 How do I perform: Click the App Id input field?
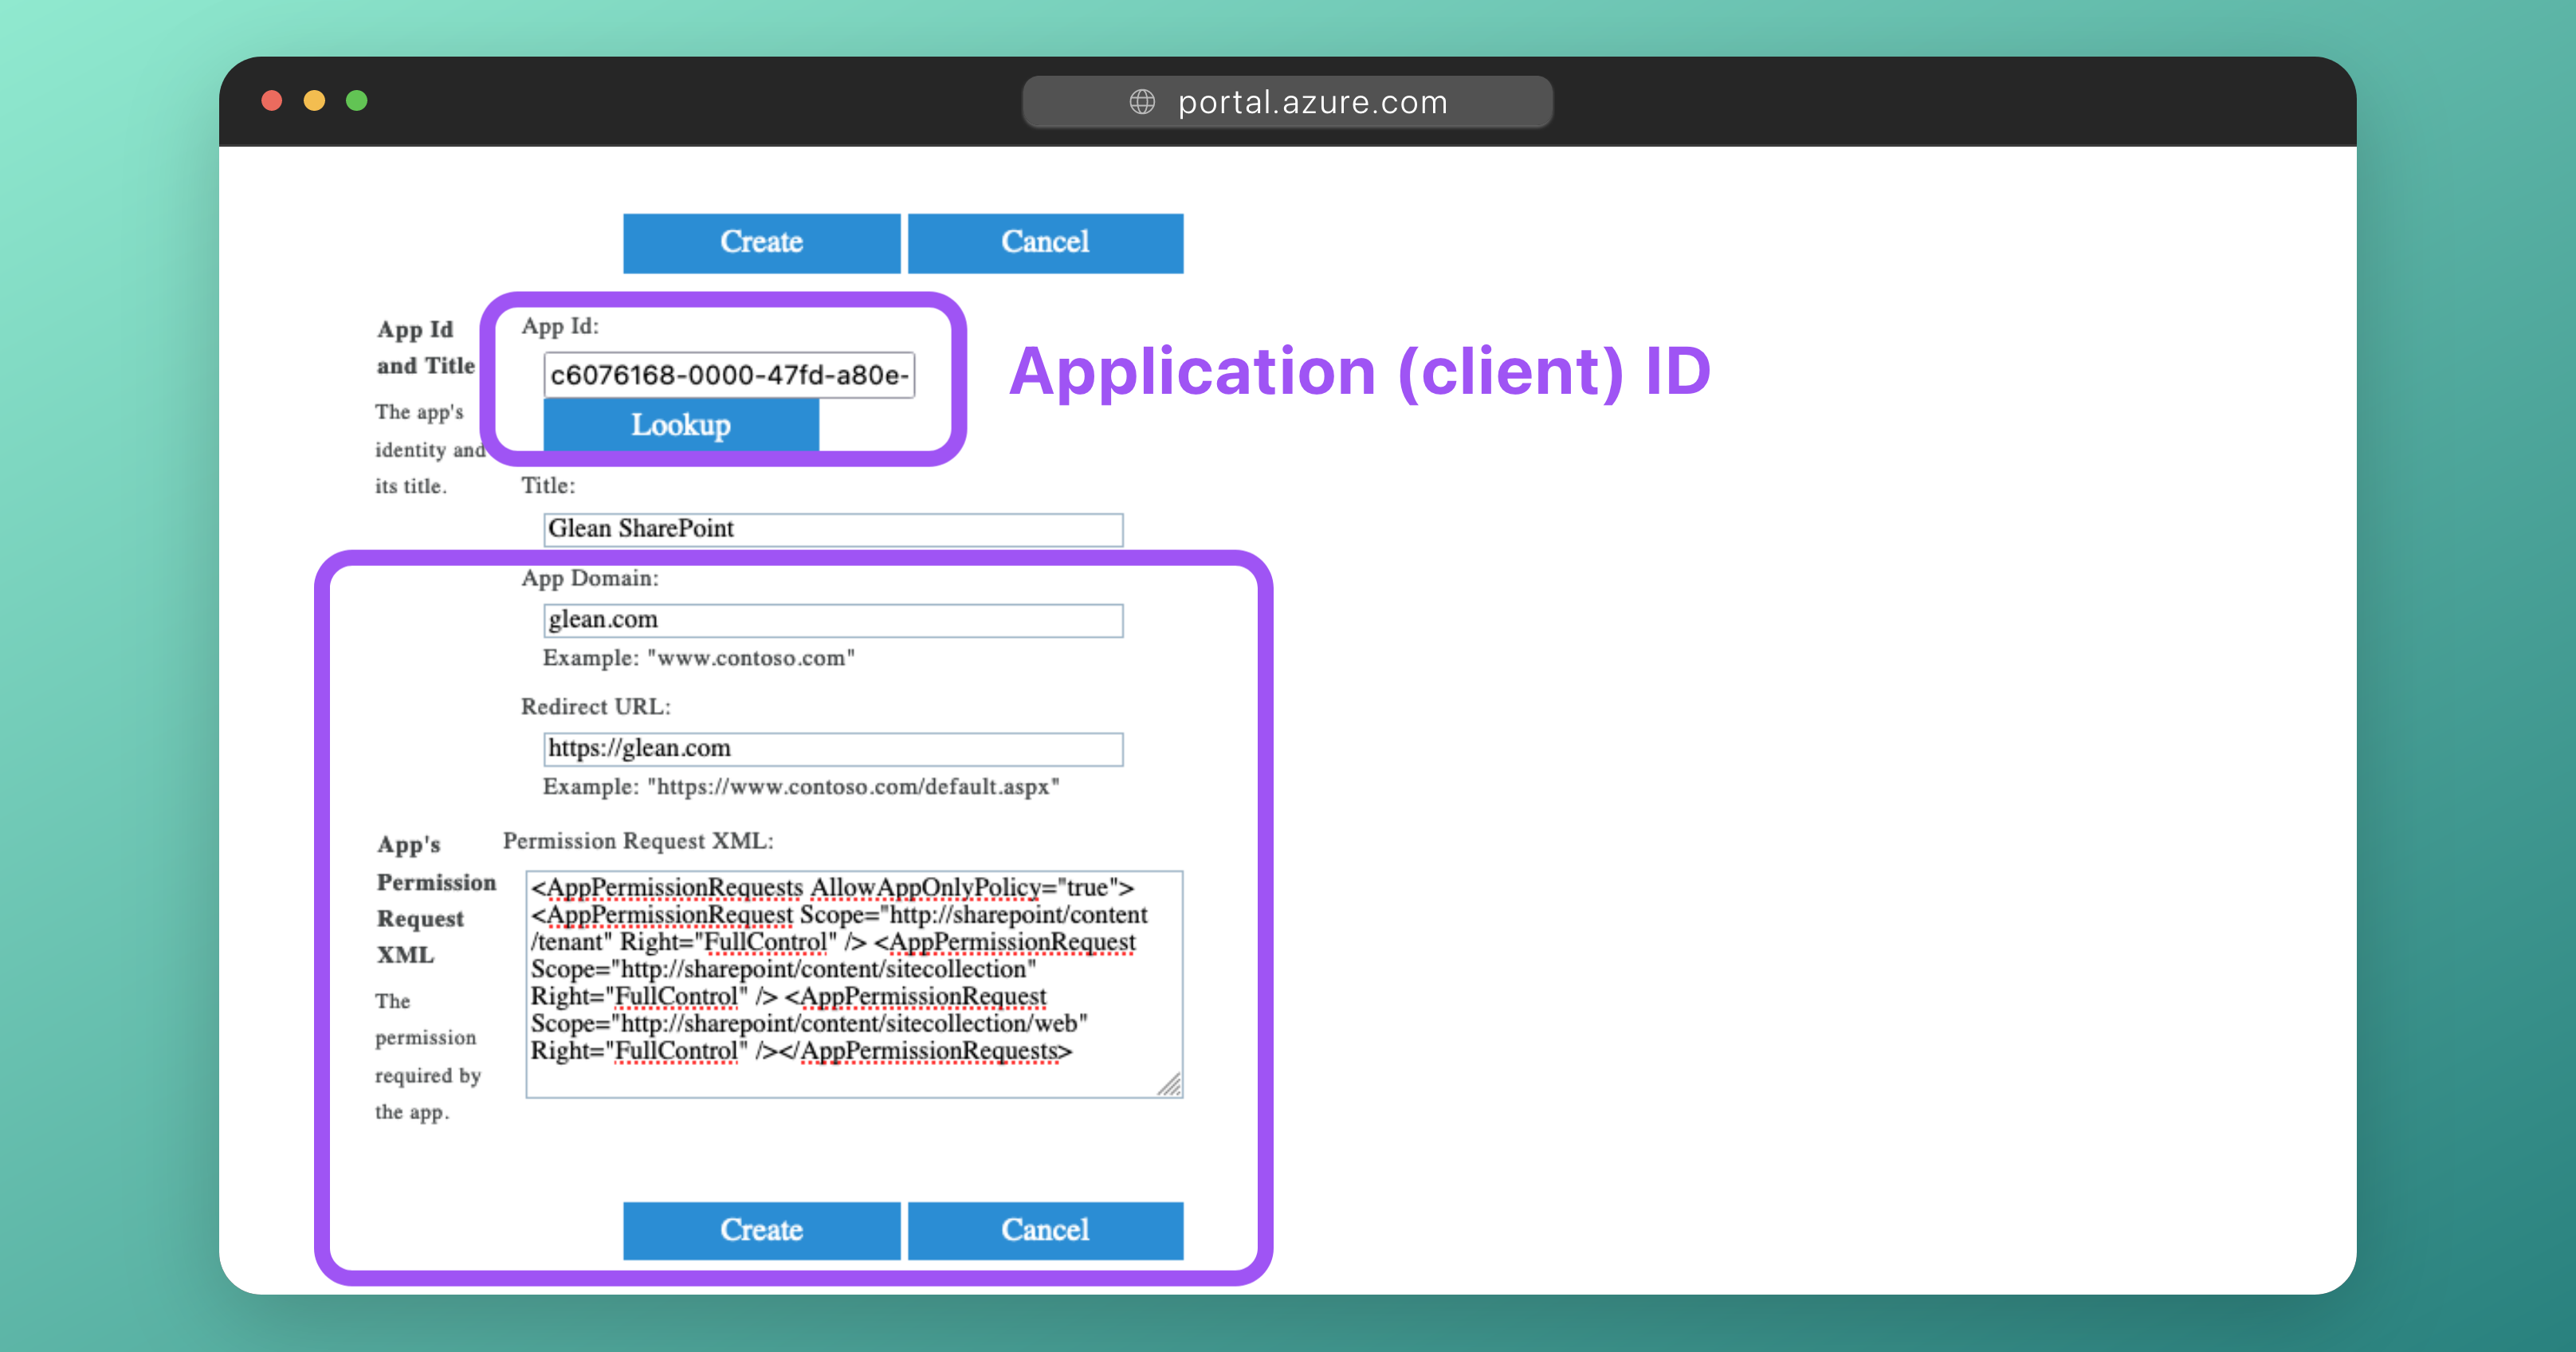pos(729,375)
